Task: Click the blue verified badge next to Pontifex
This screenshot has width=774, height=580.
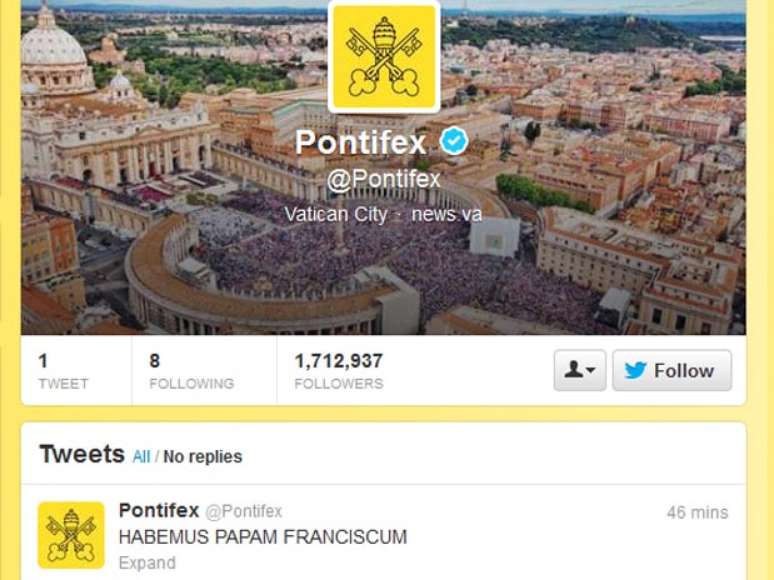Action: (x=454, y=142)
